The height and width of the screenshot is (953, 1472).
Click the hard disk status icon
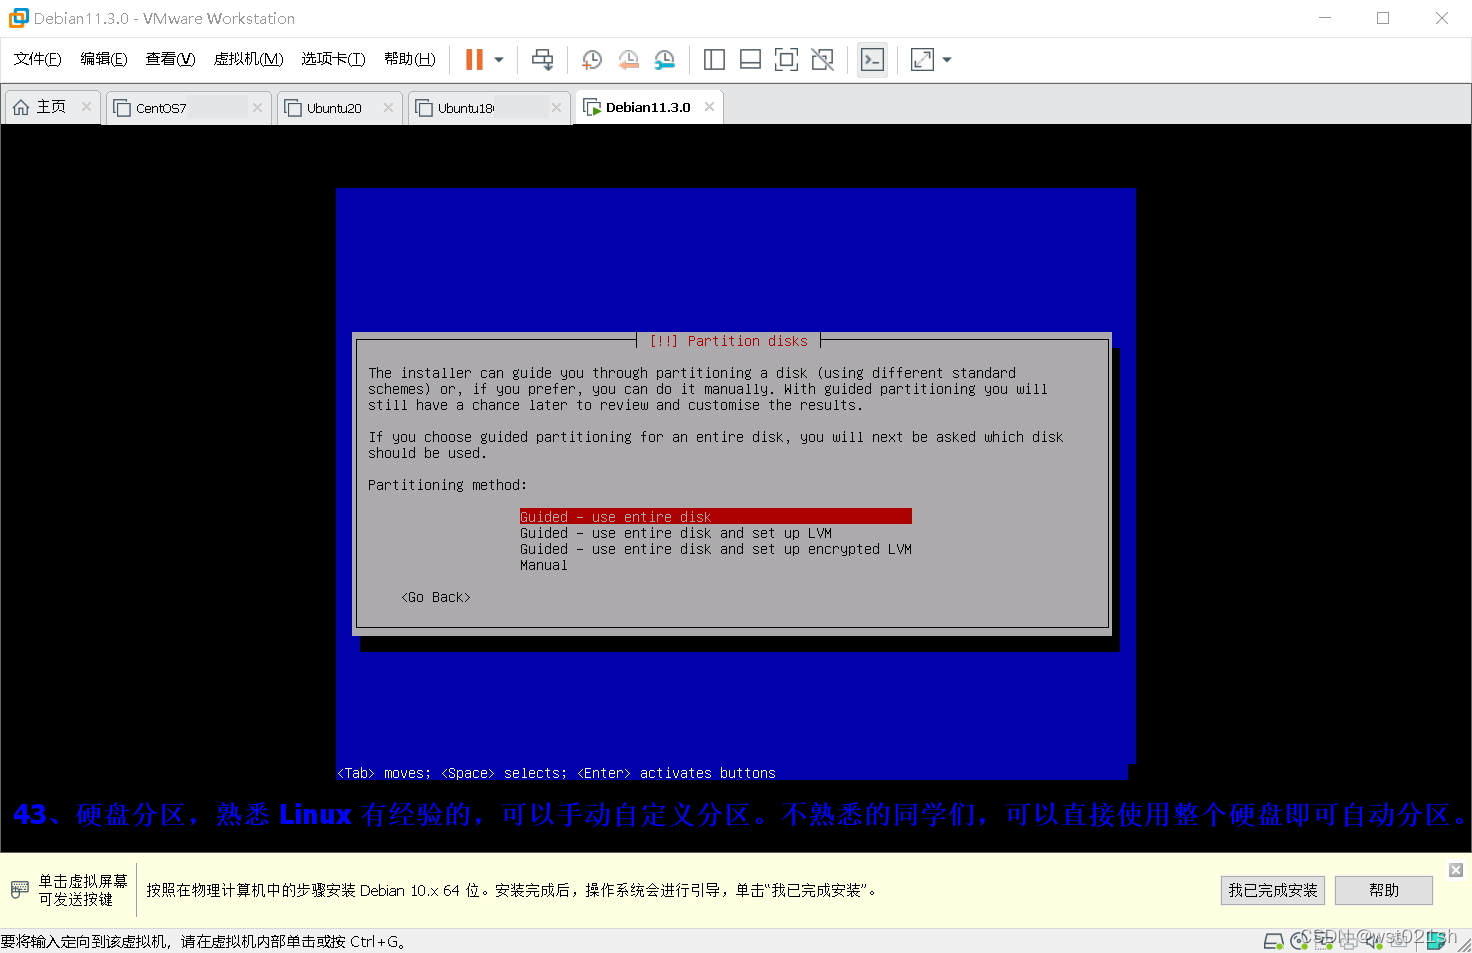pyautogui.click(x=1273, y=941)
